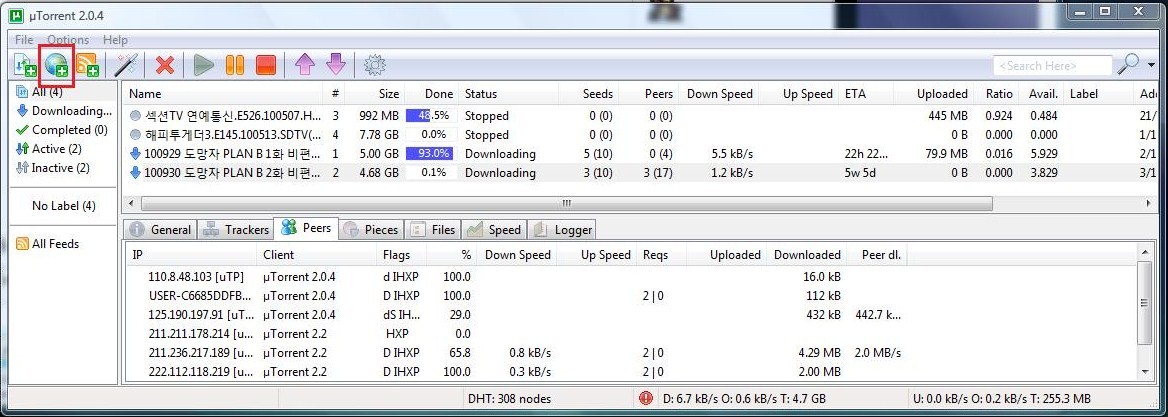Image resolution: width=1168 pixels, height=417 pixels.
Task: Click torrent list scroll right arrow
Action: pyautogui.click(x=1149, y=203)
